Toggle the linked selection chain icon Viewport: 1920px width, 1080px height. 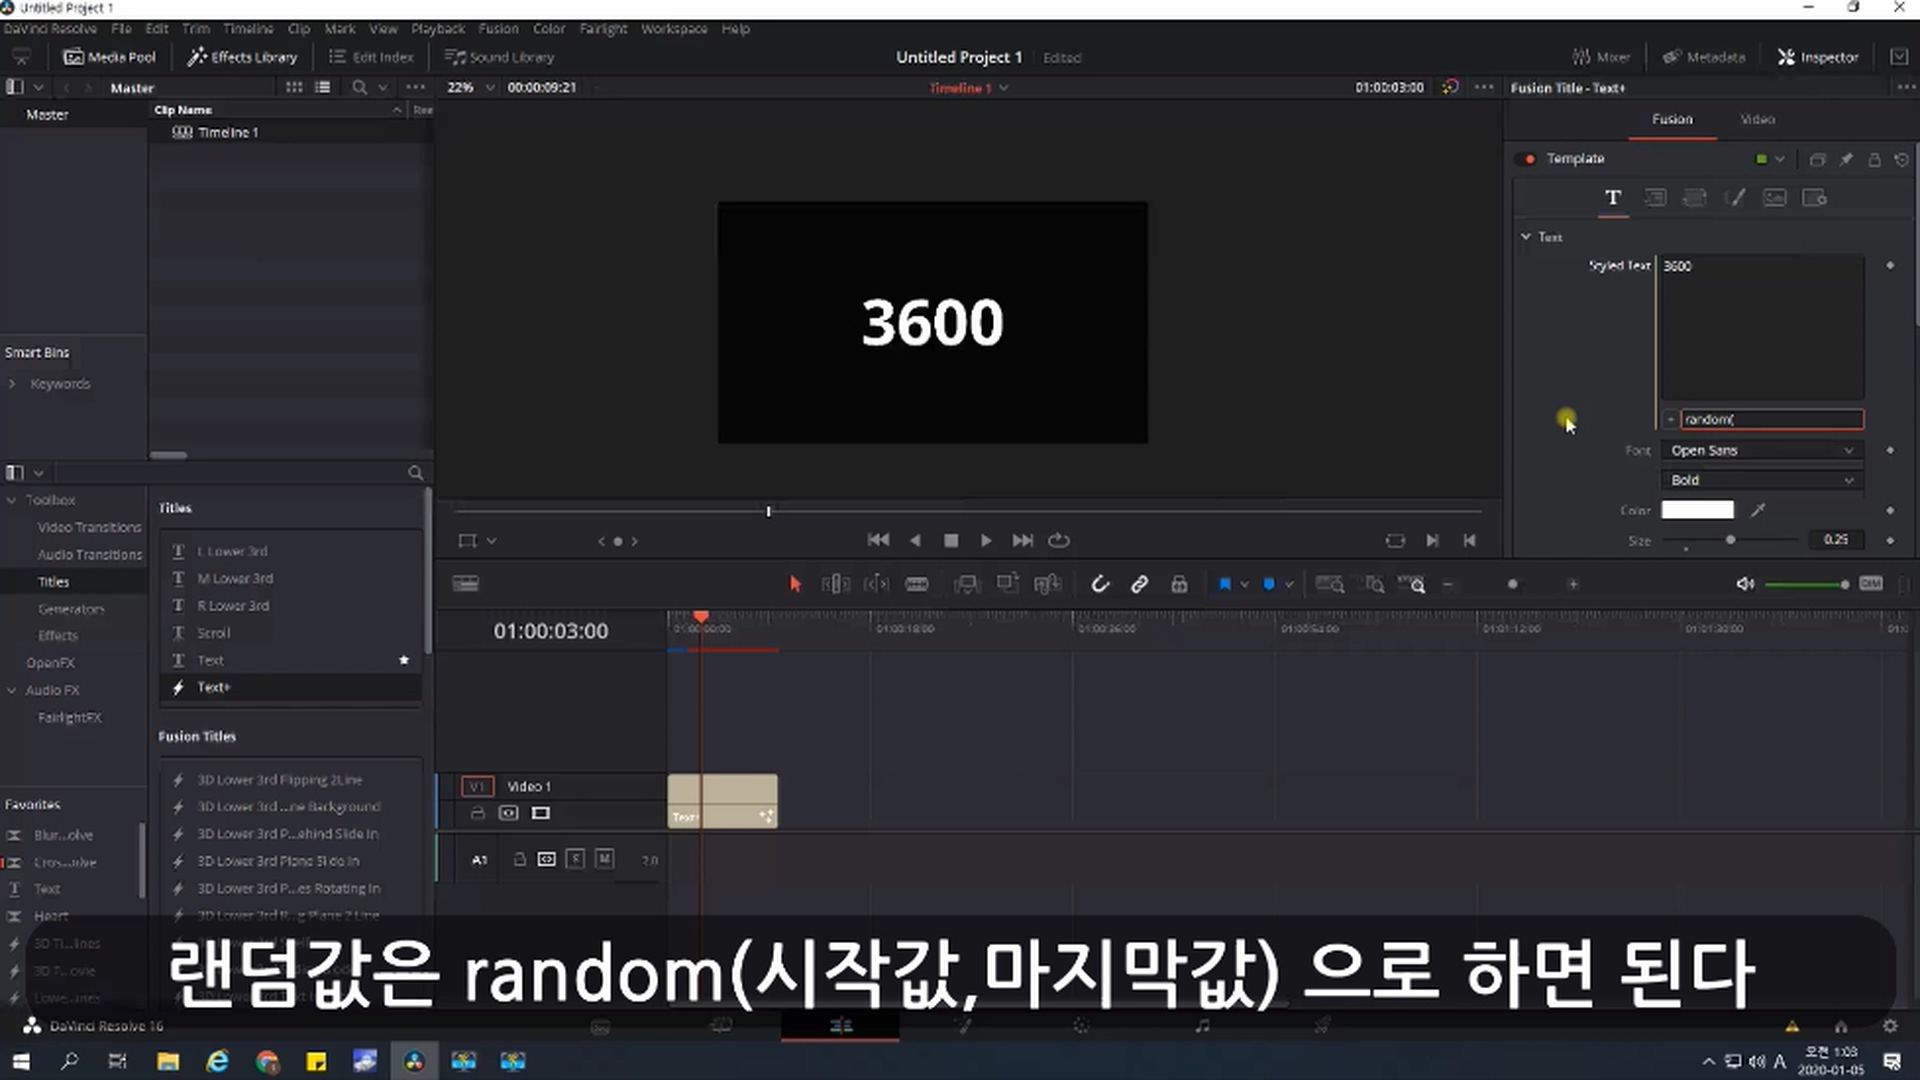pyautogui.click(x=1139, y=584)
